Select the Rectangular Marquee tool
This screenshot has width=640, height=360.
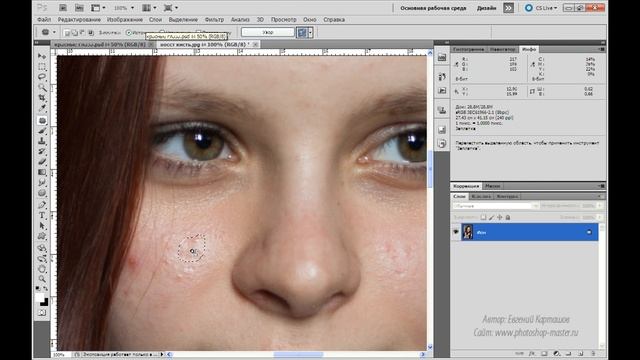tap(42, 67)
